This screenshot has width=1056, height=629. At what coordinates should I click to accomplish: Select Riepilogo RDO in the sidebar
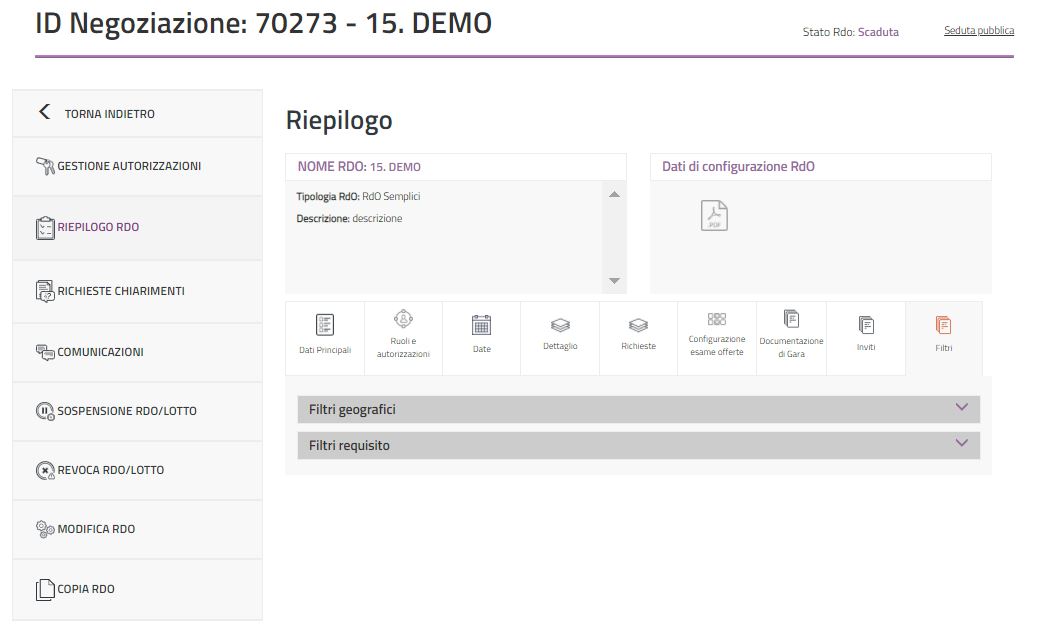(98, 227)
